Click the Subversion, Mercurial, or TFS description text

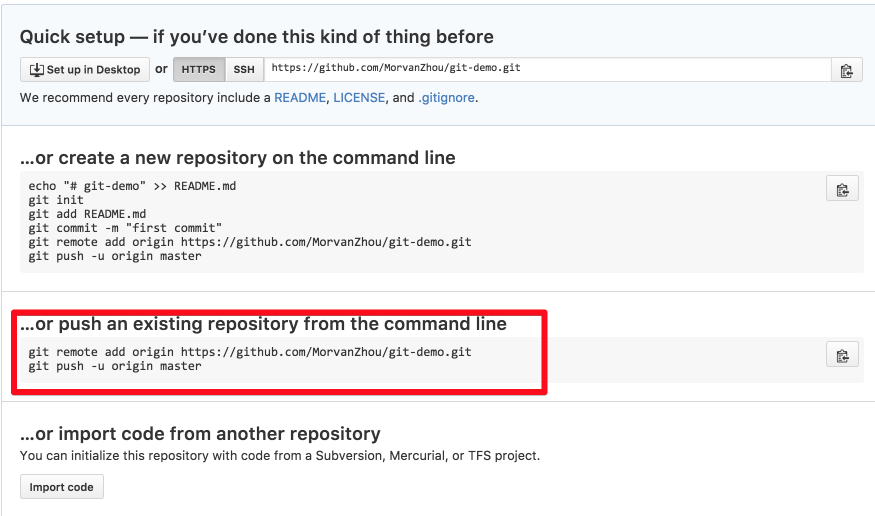tap(280, 456)
